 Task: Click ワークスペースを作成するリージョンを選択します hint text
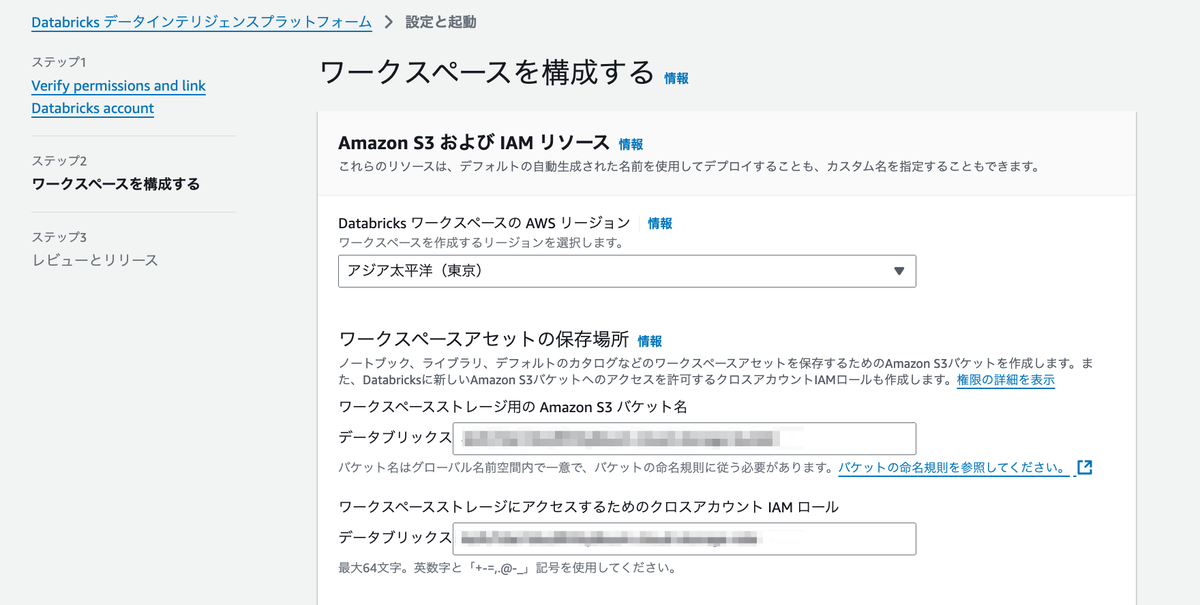[x=481, y=243]
